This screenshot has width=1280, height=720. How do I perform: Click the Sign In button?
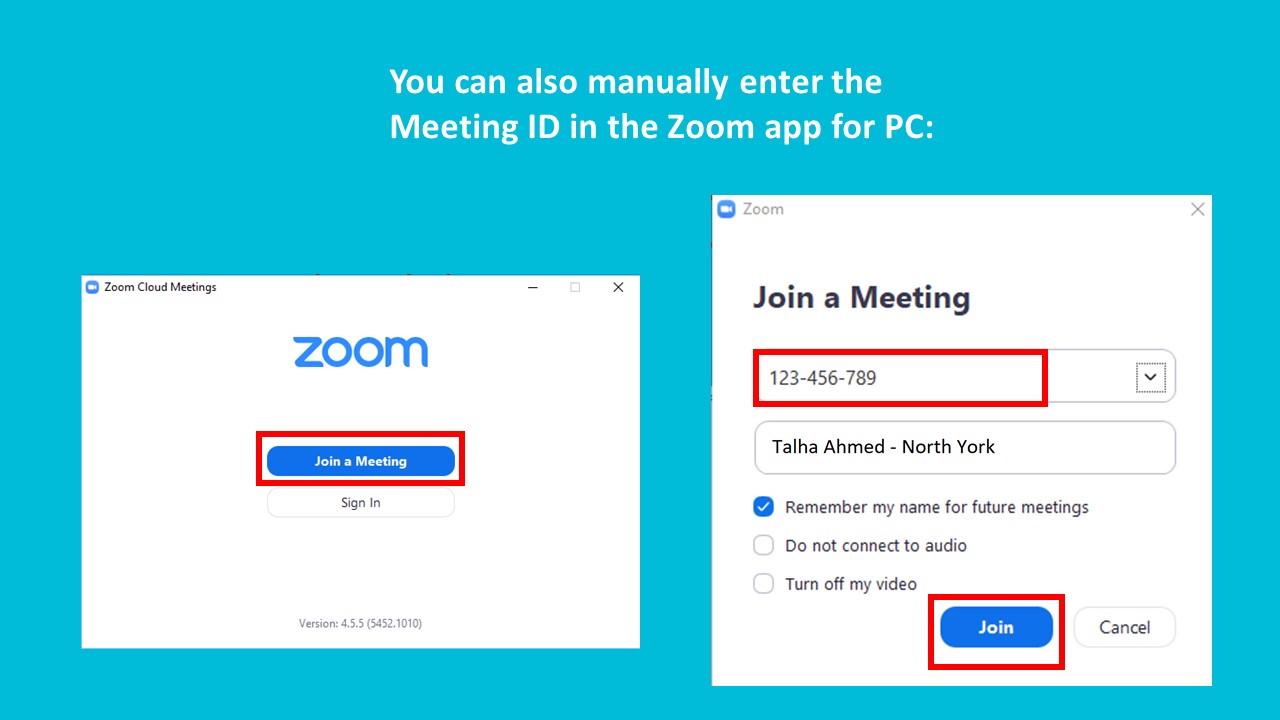(361, 503)
